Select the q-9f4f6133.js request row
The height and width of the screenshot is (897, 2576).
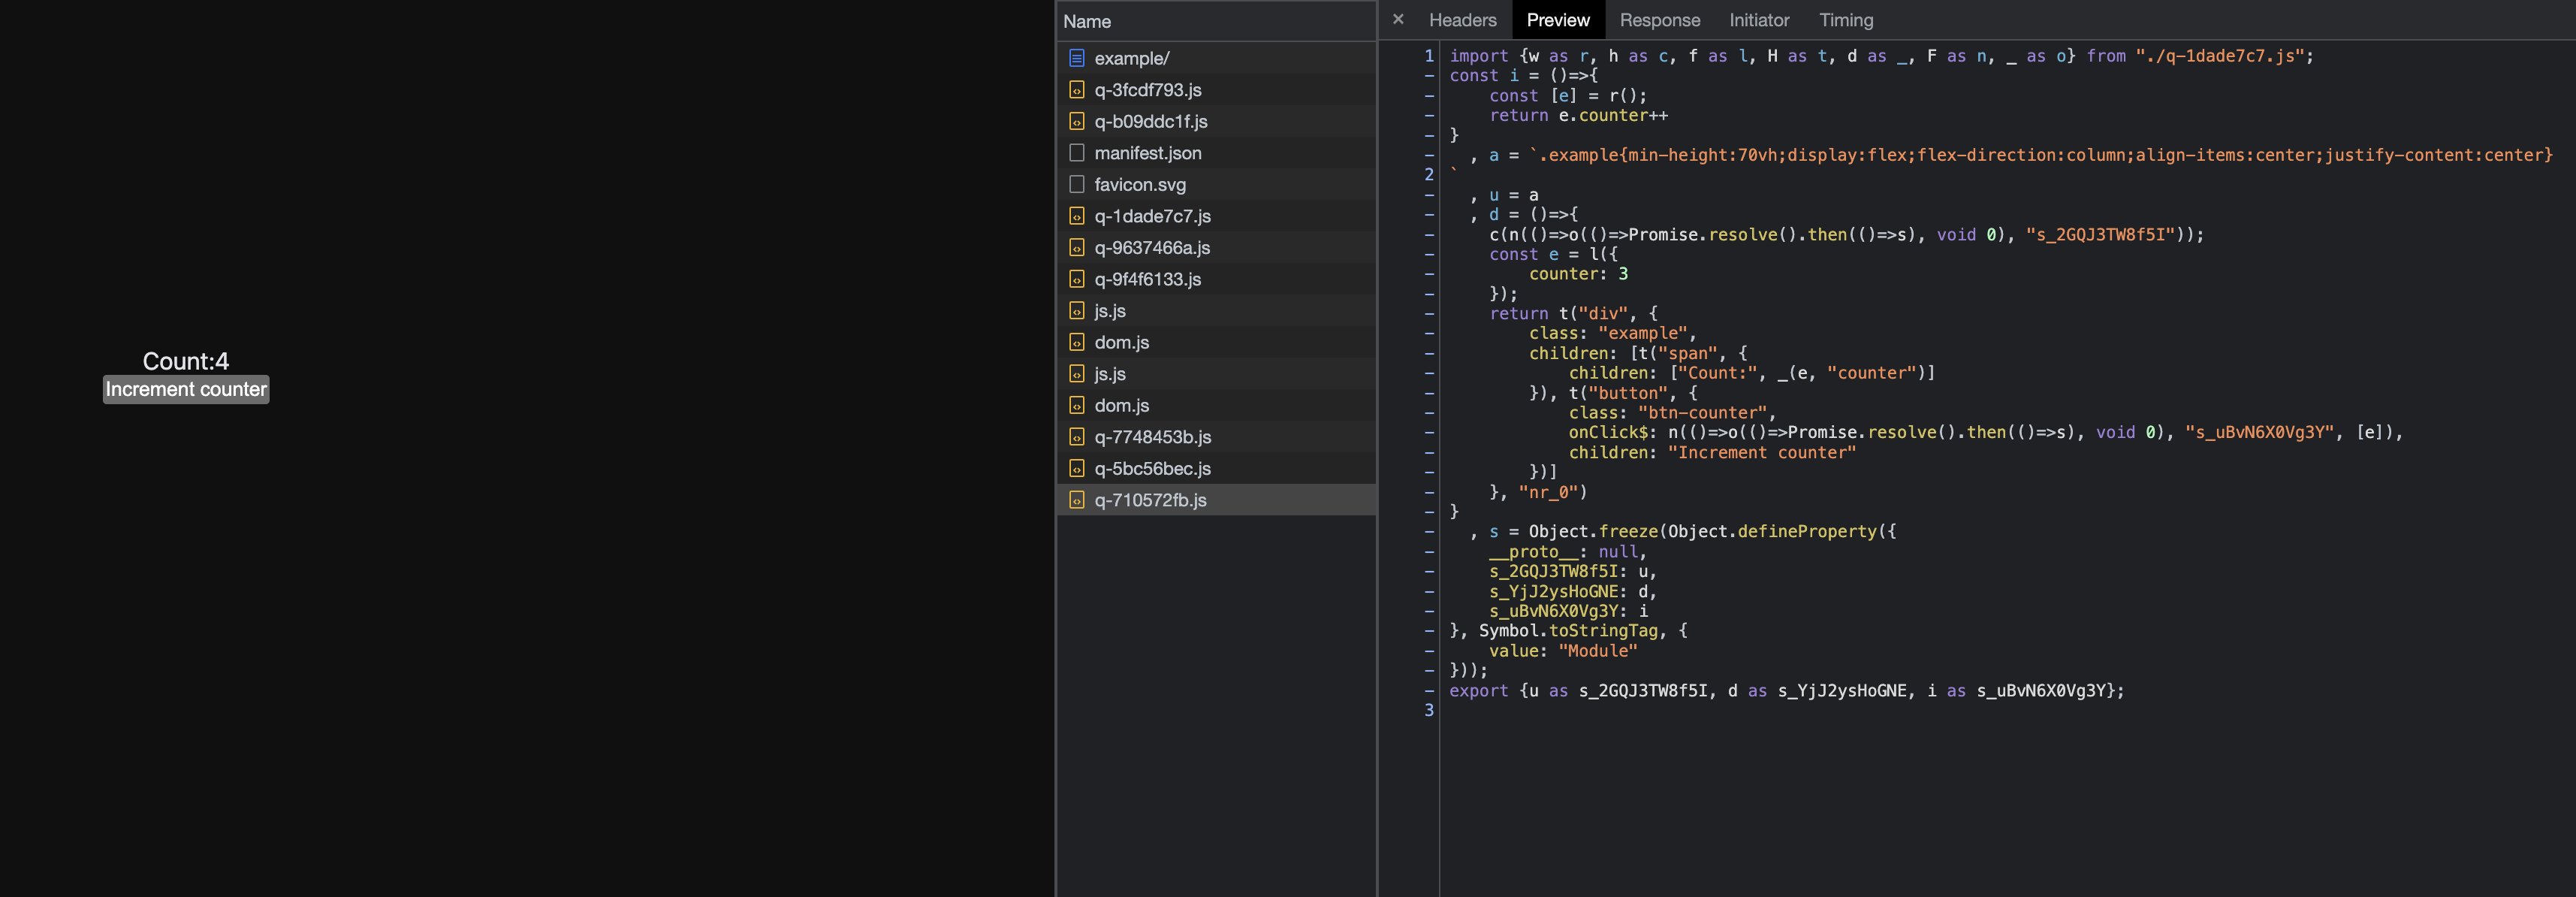click(x=1147, y=279)
